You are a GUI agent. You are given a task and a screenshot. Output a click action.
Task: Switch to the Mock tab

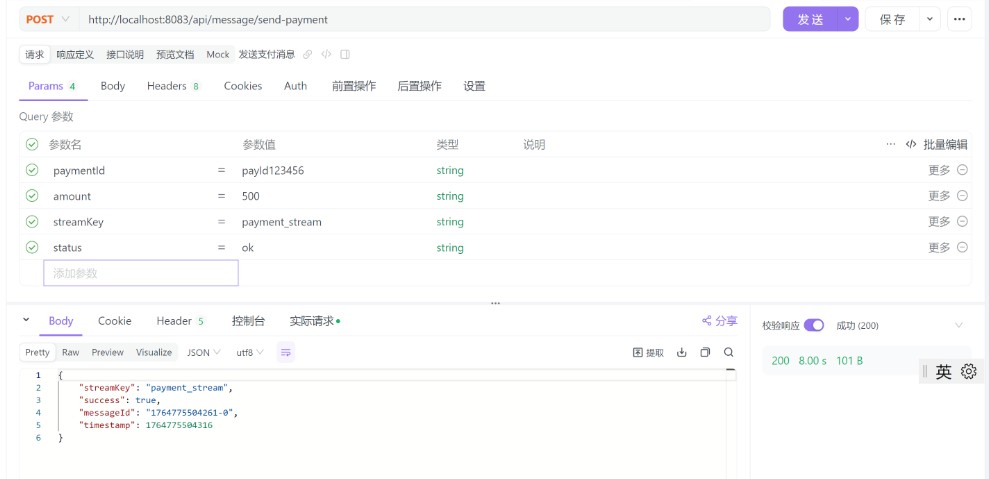coord(218,54)
